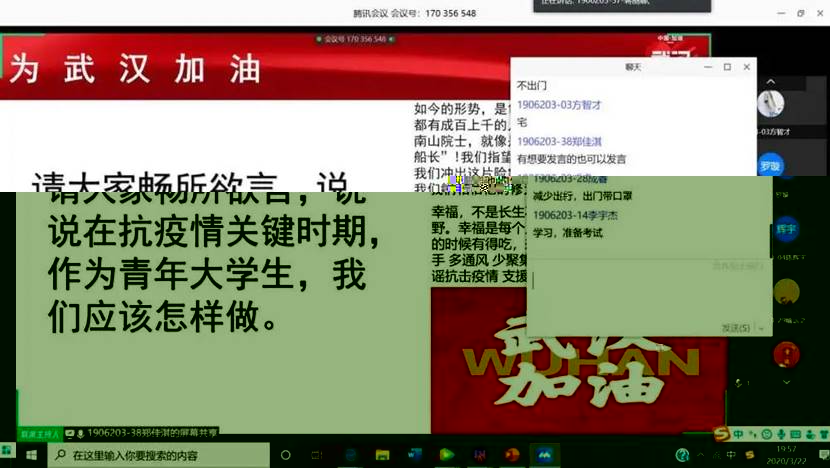Open the orange PowerPoint icon on taskbar

point(511,455)
